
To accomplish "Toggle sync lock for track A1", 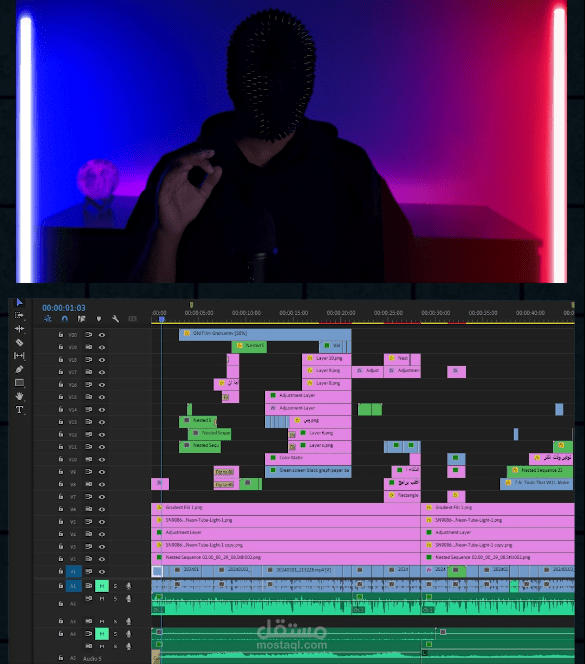I will [89, 586].
